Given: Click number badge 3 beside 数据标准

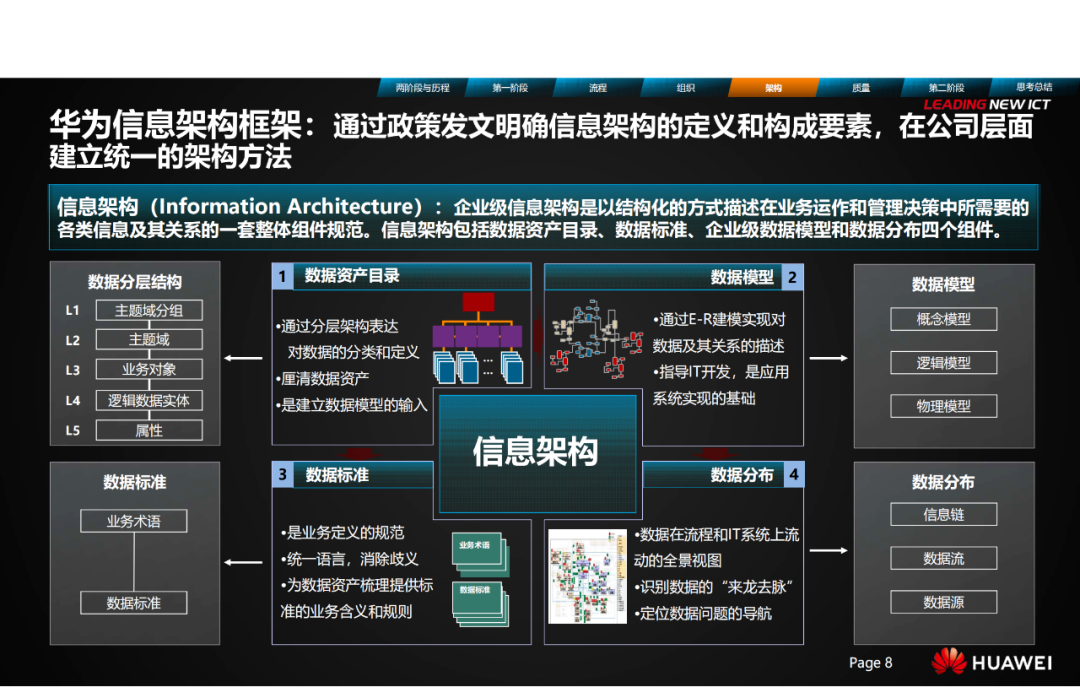Looking at the screenshot, I should click(283, 475).
